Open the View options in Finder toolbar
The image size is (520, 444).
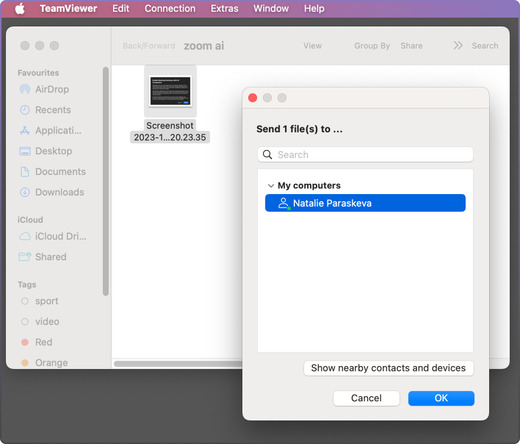[312, 46]
